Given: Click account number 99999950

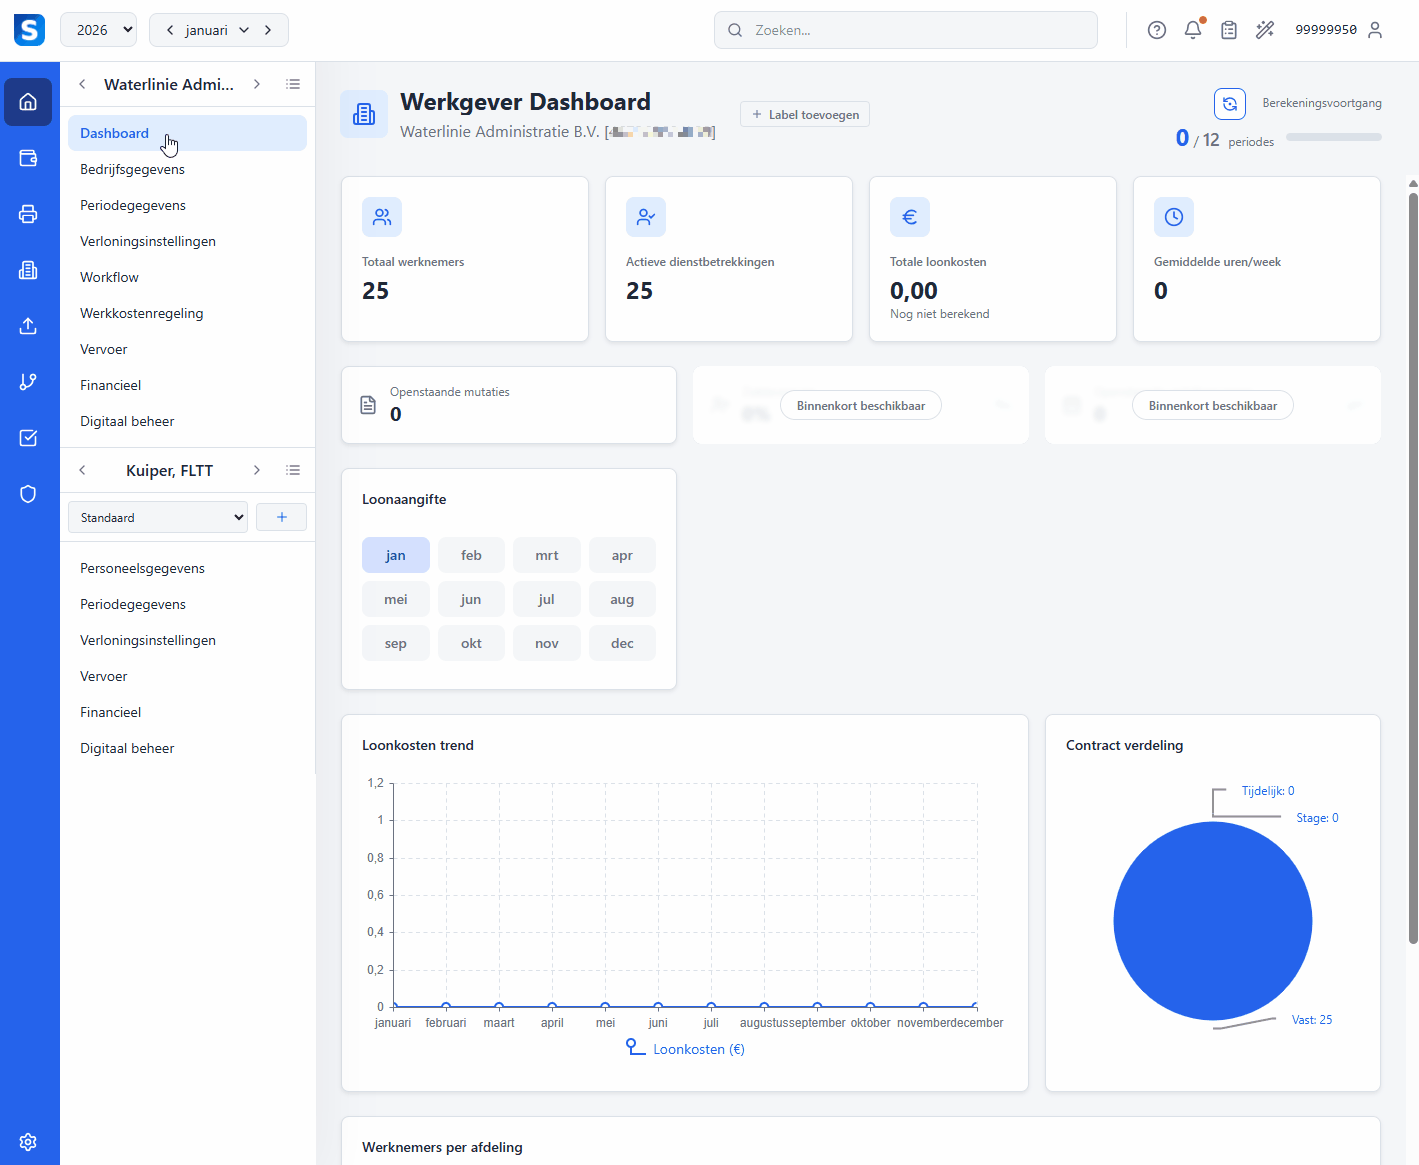Looking at the screenshot, I should 1326,30.
